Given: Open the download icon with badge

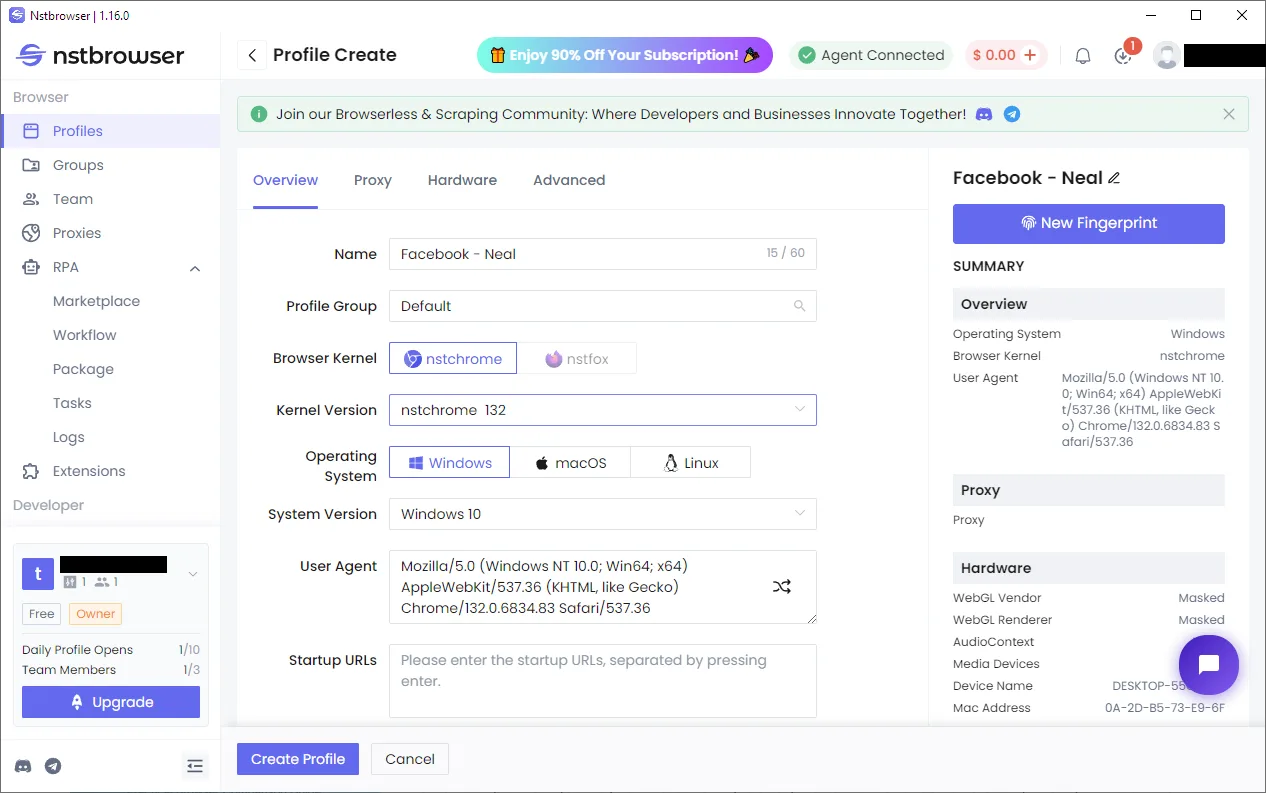Looking at the screenshot, I should coord(1124,56).
